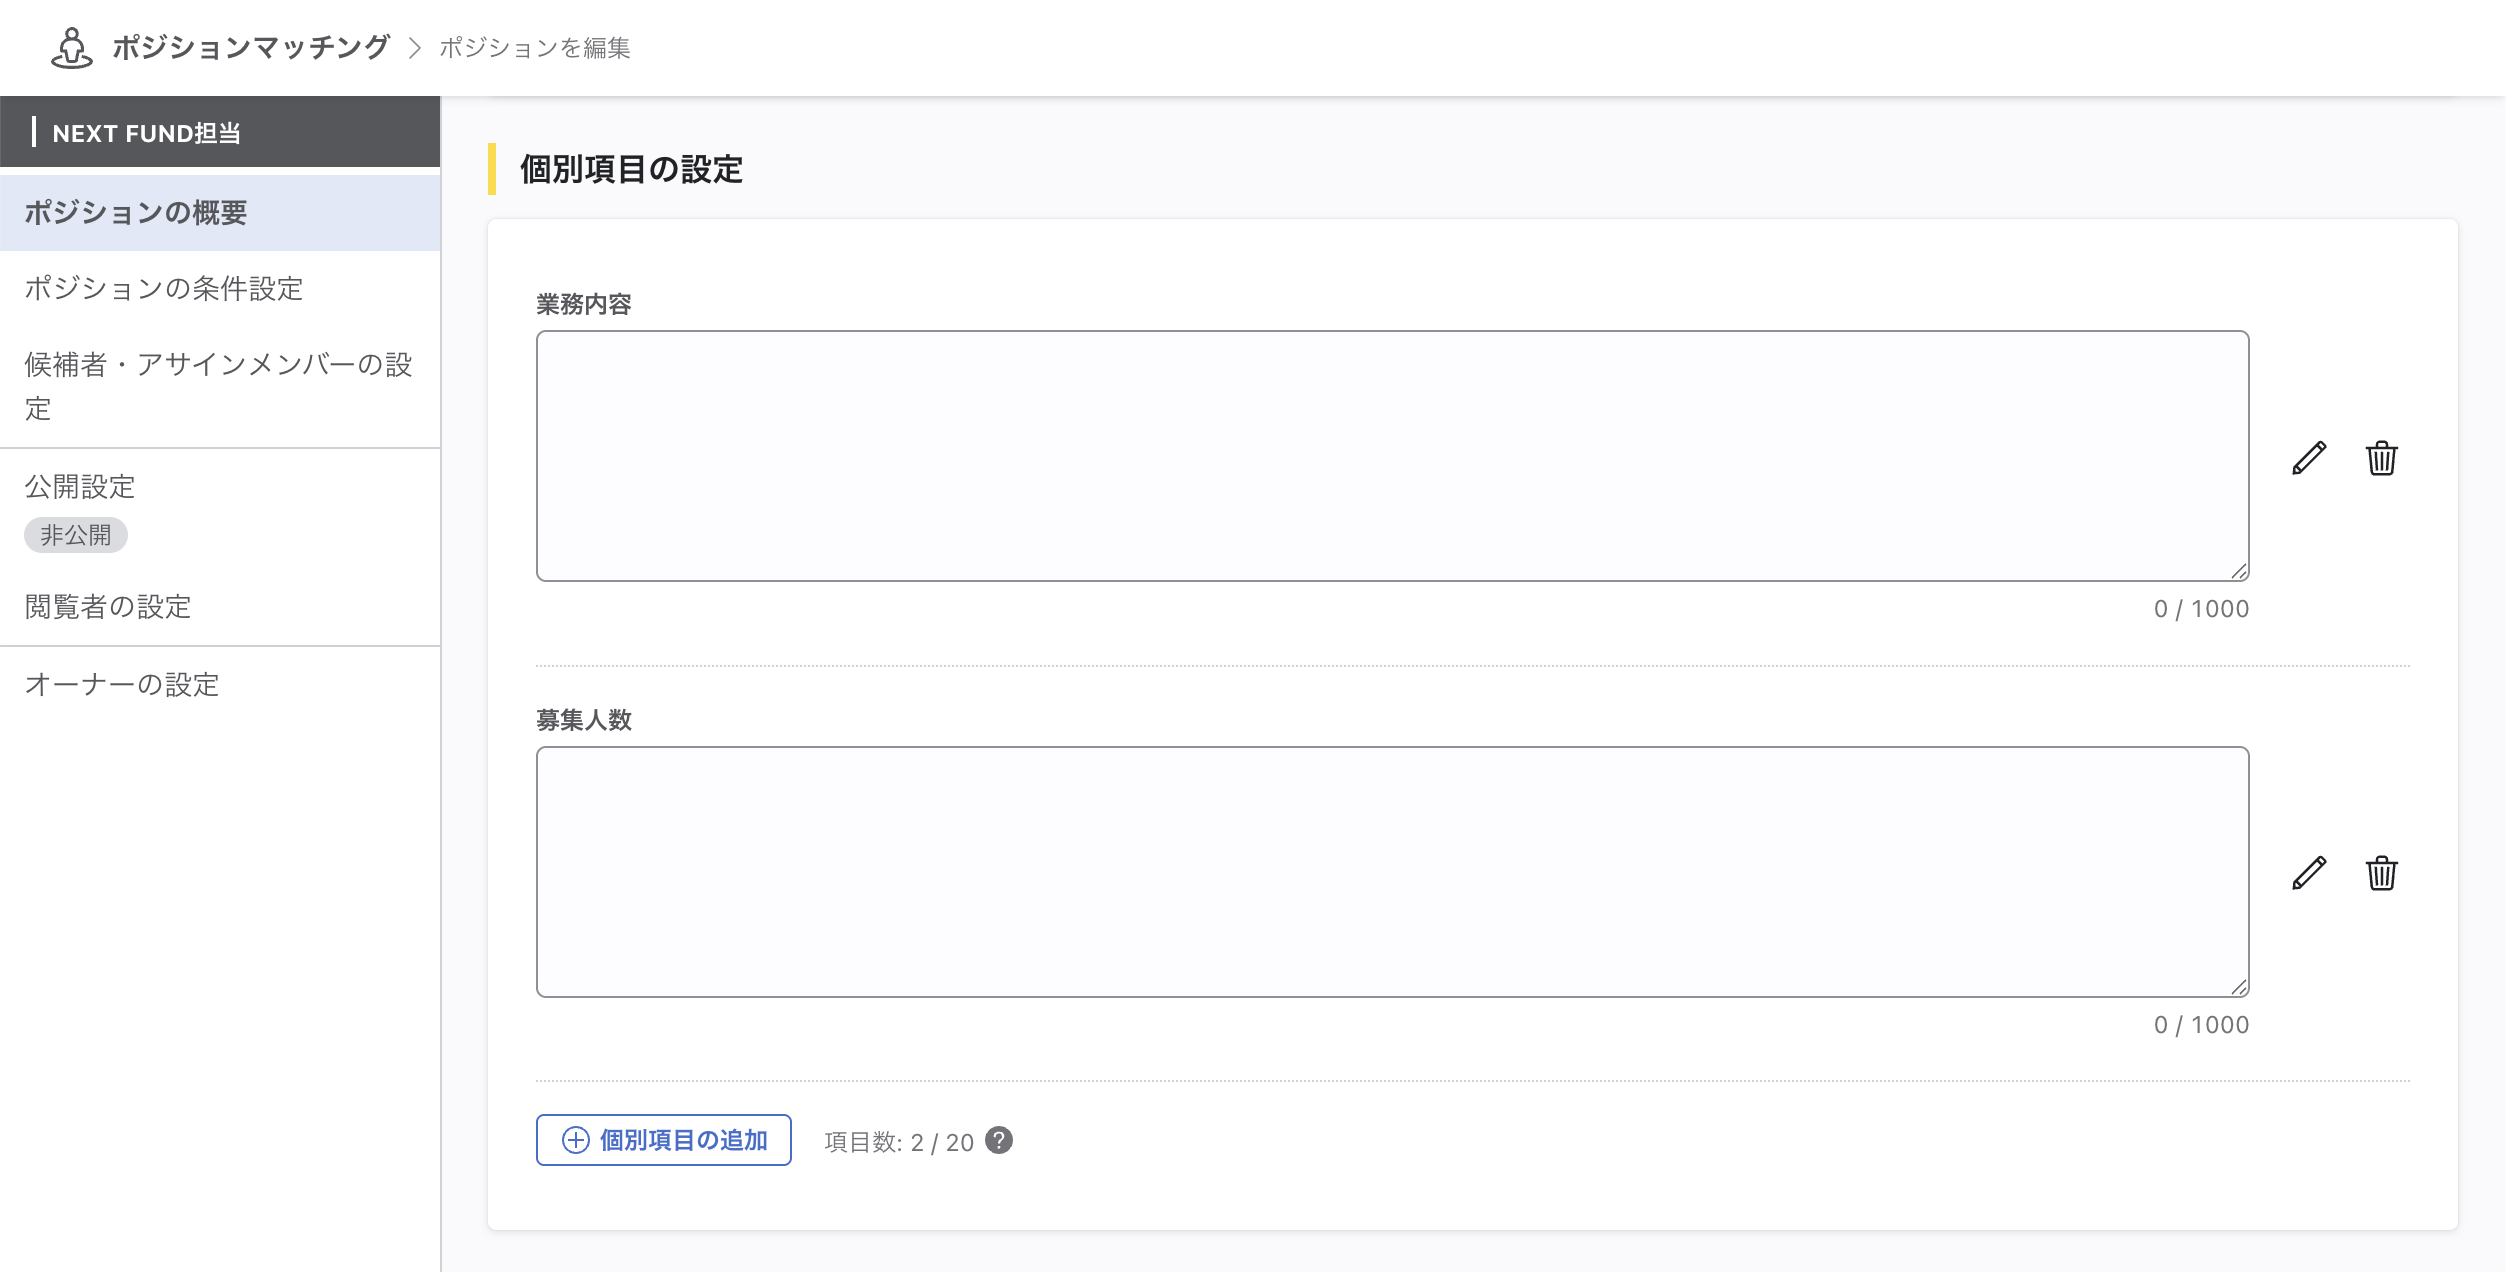Delete the 募集人数 field via trash icon
Image resolution: width=2506 pixels, height=1272 pixels.
pos(2381,873)
